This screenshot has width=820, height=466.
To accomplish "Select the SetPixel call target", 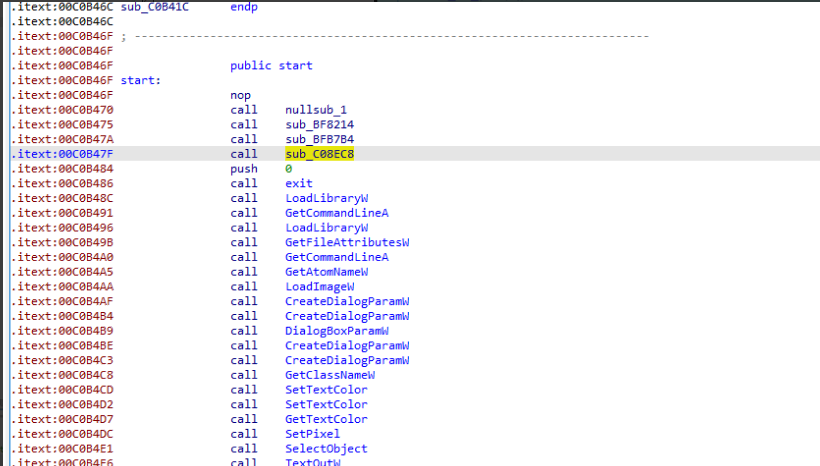I will [x=312, y=434].
